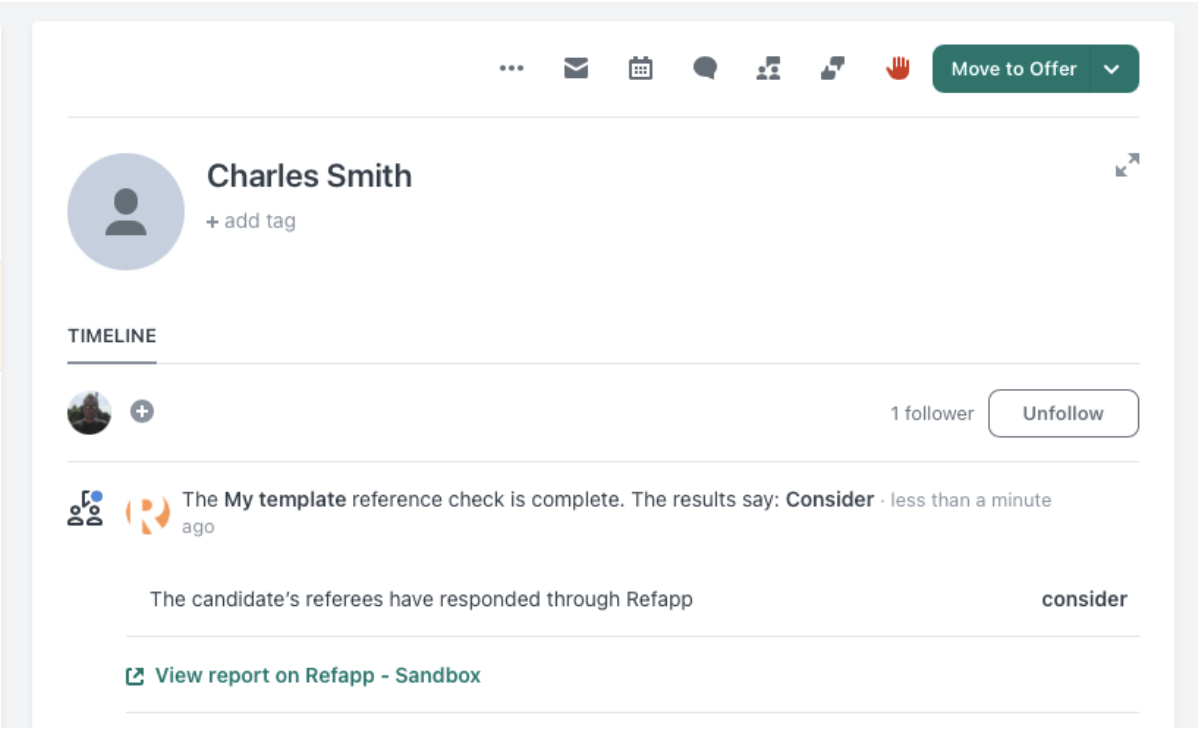The height and width of the screenshot is (730, 1200).
Task: Open View report on Refapp - Sandbox
Action: 316,675
